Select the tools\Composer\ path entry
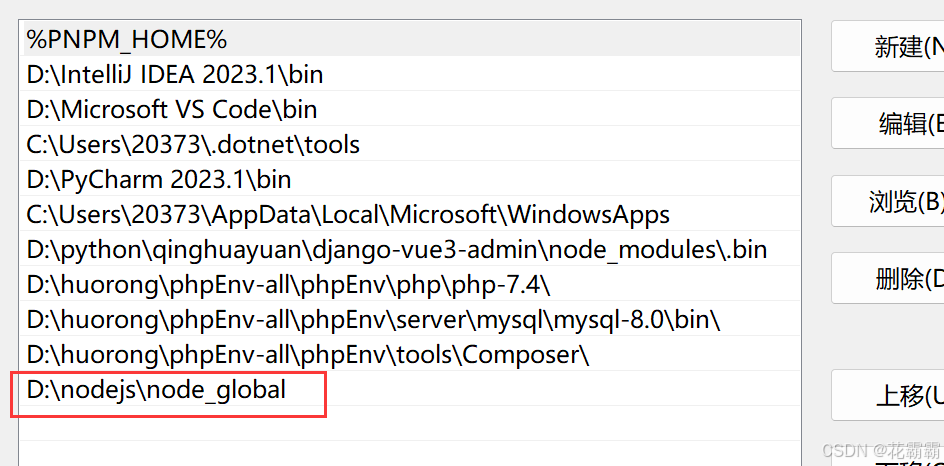The height and width of the screenshot is (466, 944). tap(411, 354)
